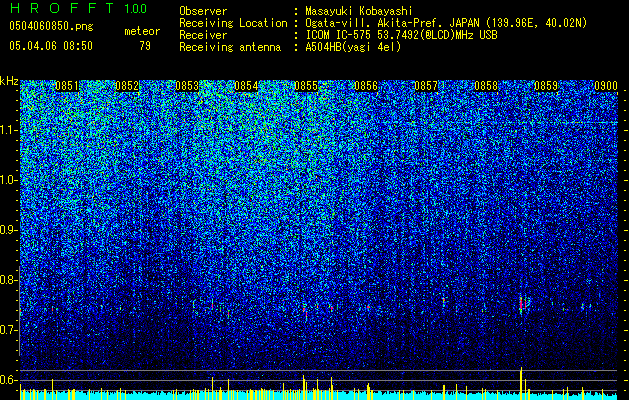Click the 0856 time marker

click(x=366, y=86)
